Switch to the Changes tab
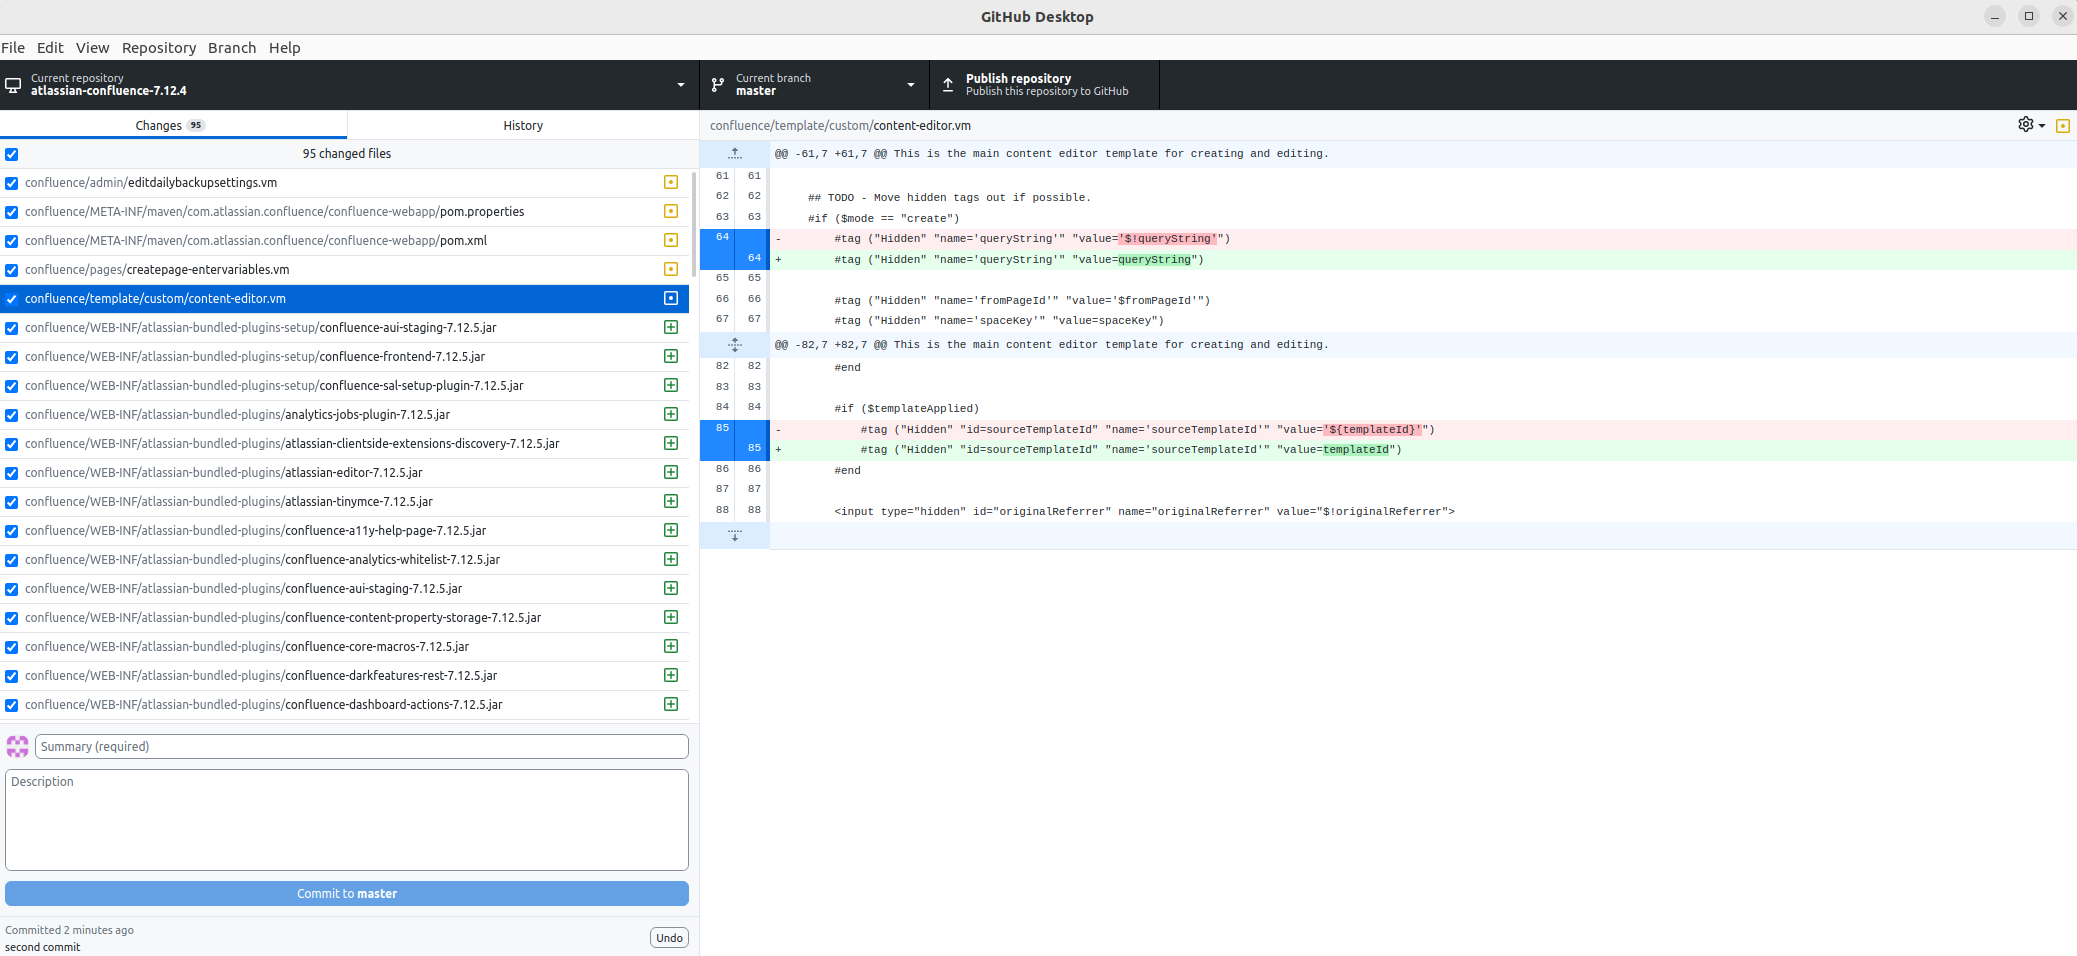The image size is (2077, 956). [173, 125]
